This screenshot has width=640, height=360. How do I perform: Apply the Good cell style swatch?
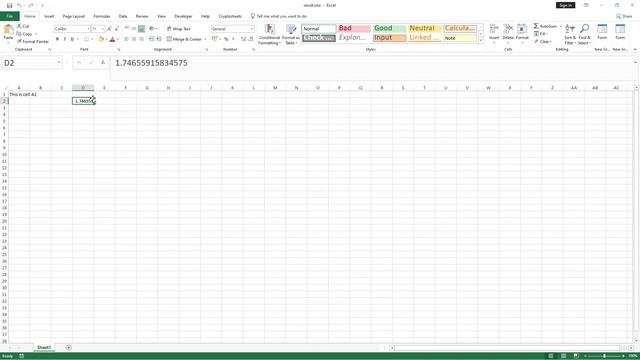coord(389,28)
